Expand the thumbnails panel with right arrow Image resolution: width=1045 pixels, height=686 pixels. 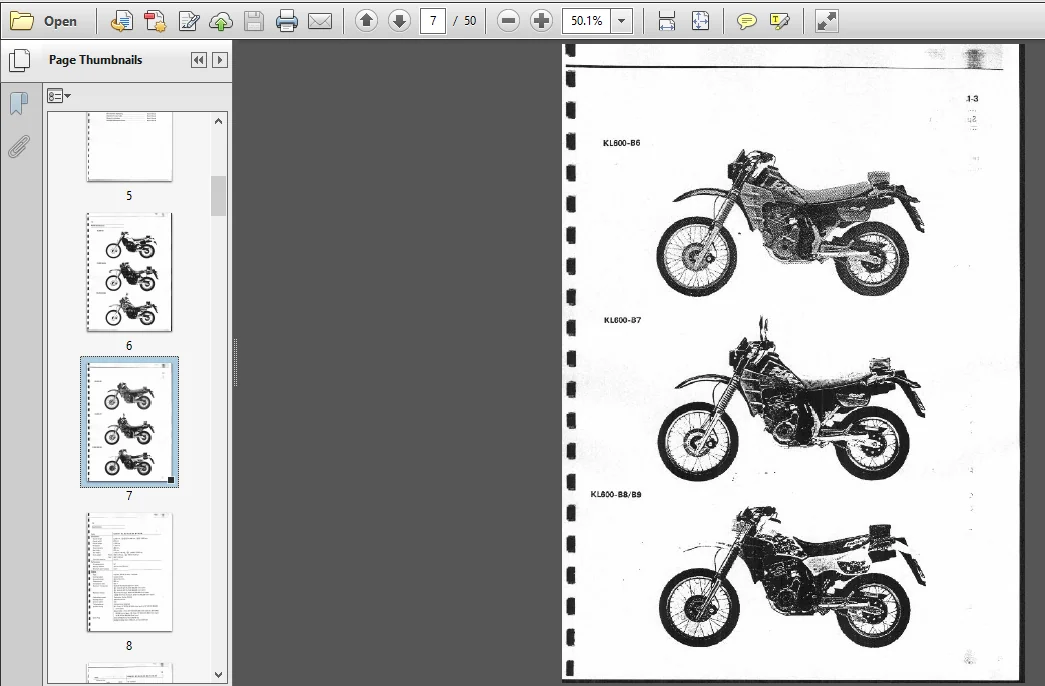219,60
